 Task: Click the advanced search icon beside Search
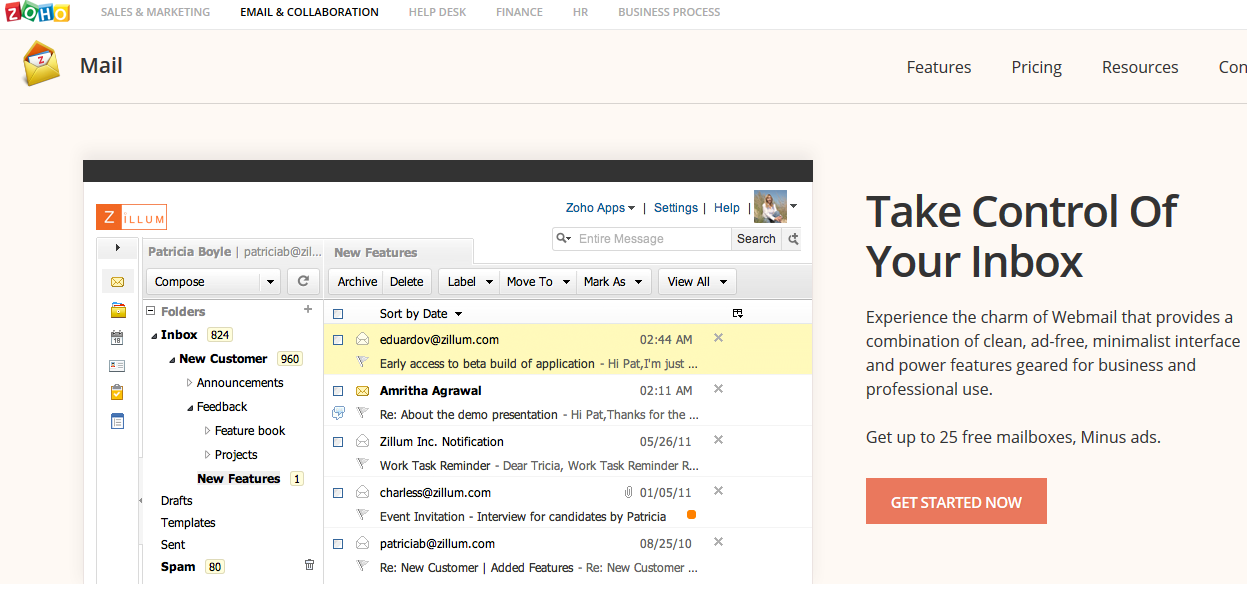(793, 239)
